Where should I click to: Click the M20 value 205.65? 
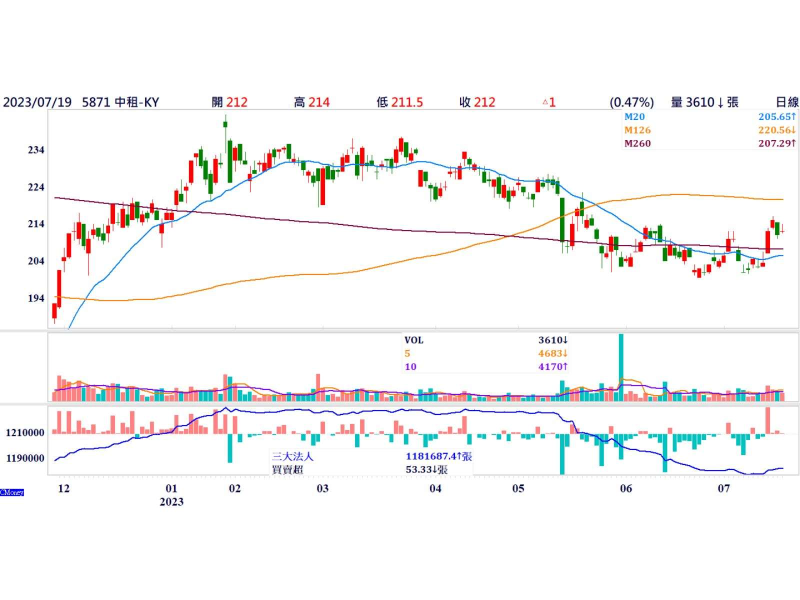777,117
